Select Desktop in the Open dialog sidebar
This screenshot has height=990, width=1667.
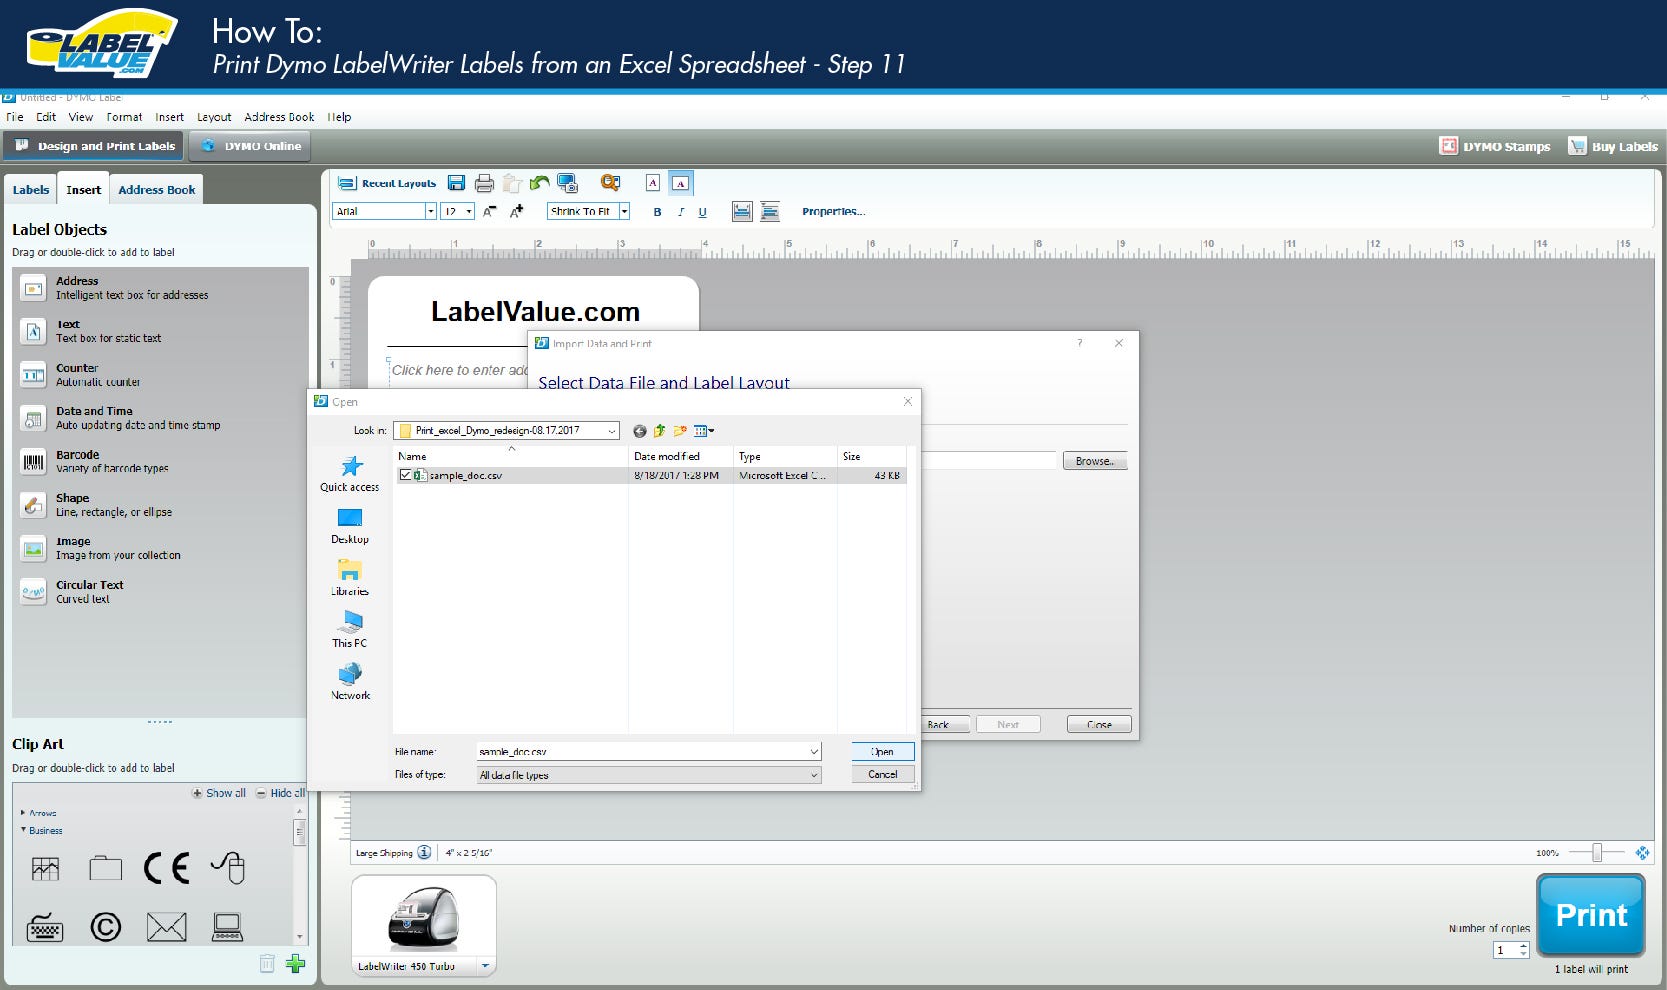350,526
